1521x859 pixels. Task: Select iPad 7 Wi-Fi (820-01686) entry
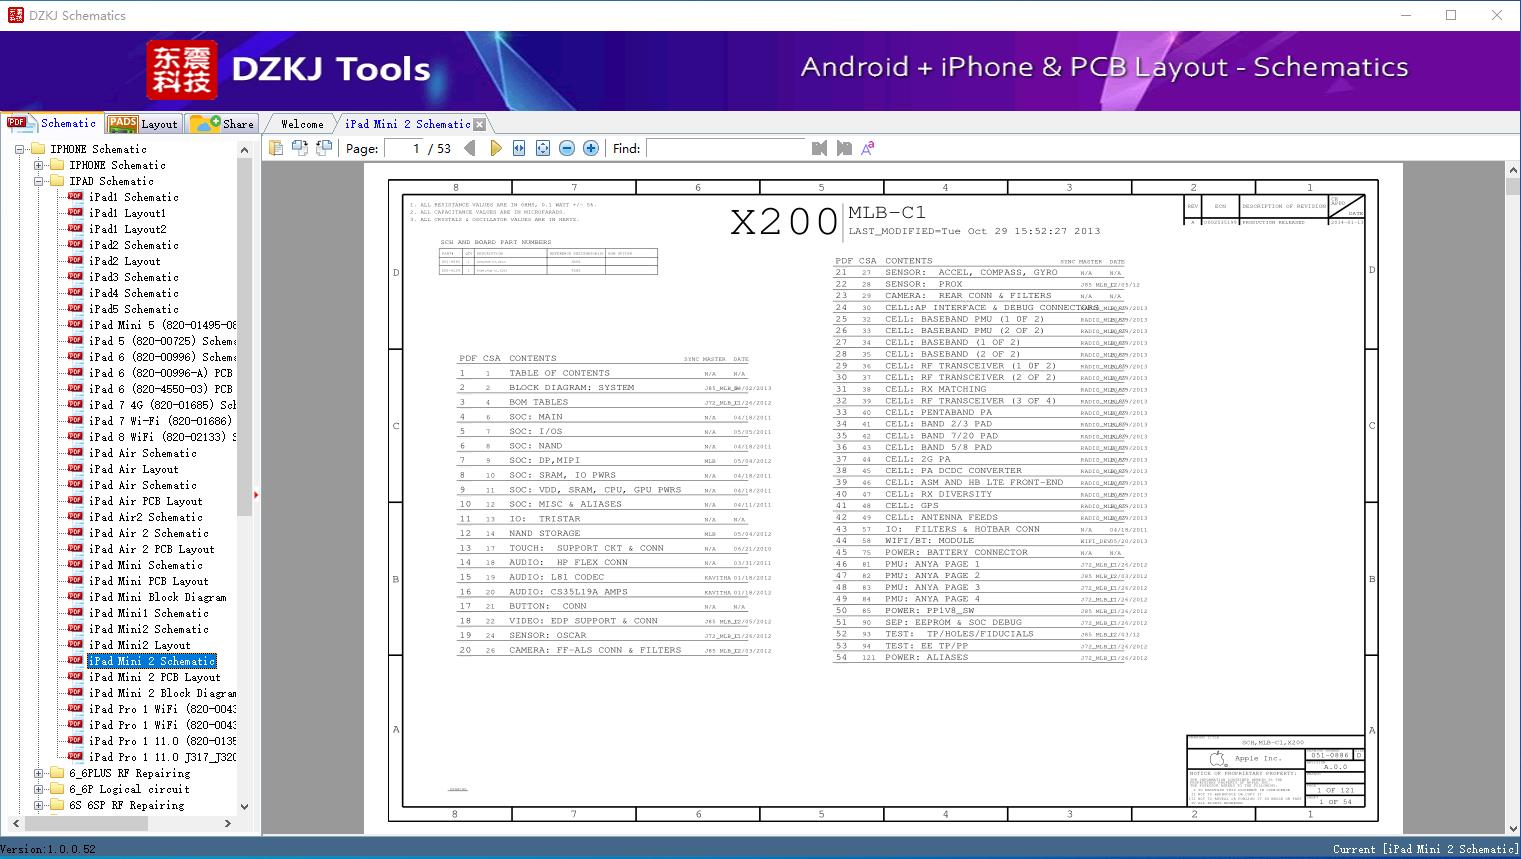(x=160, y=421)
